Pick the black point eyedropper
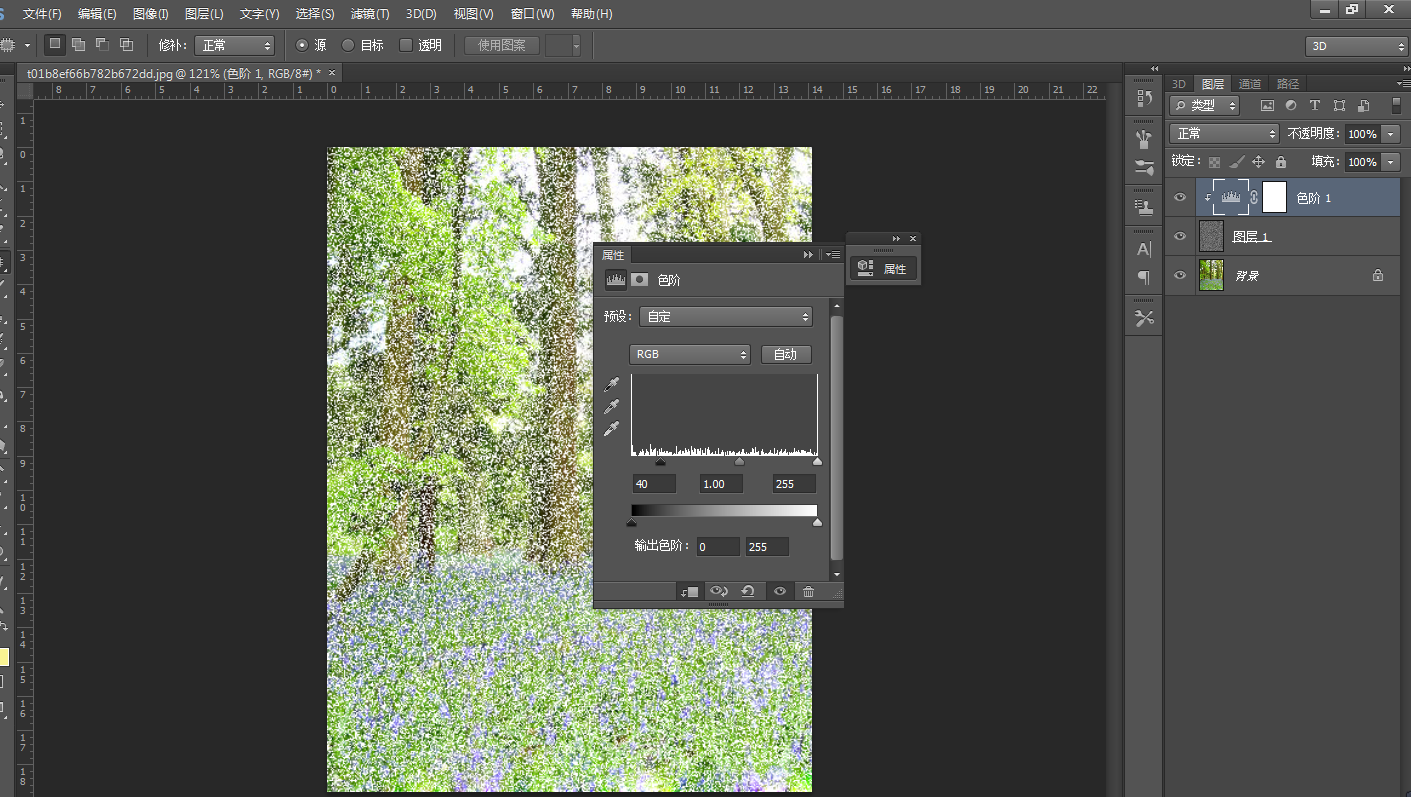The image size is (1411, 797). (611, 385)
